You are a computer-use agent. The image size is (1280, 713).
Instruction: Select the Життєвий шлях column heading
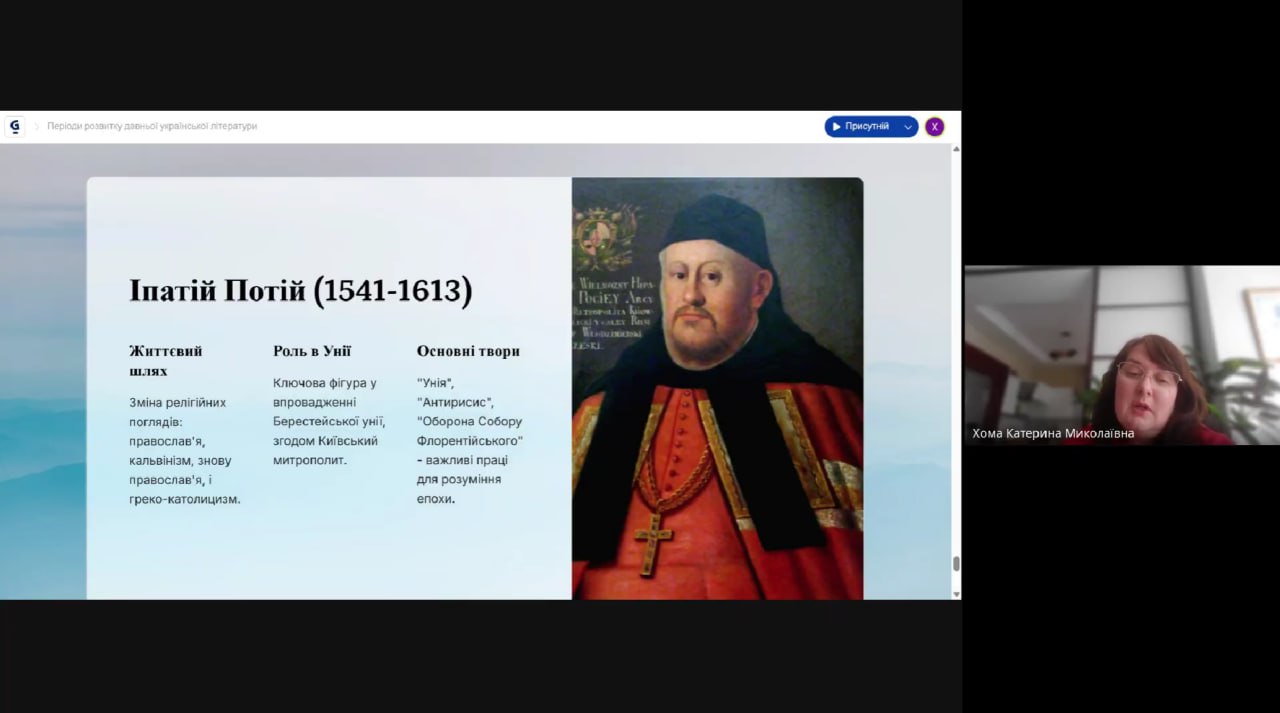pos(166,361)
